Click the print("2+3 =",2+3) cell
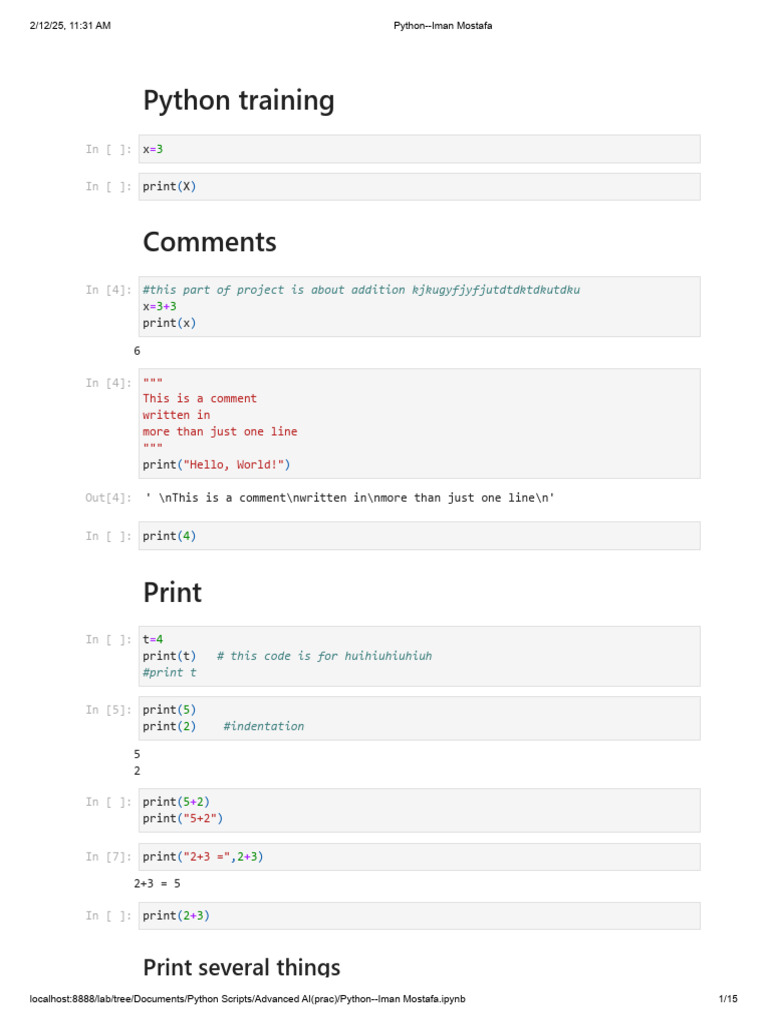This screenshot has height=1024, width=768. (419, 857)
